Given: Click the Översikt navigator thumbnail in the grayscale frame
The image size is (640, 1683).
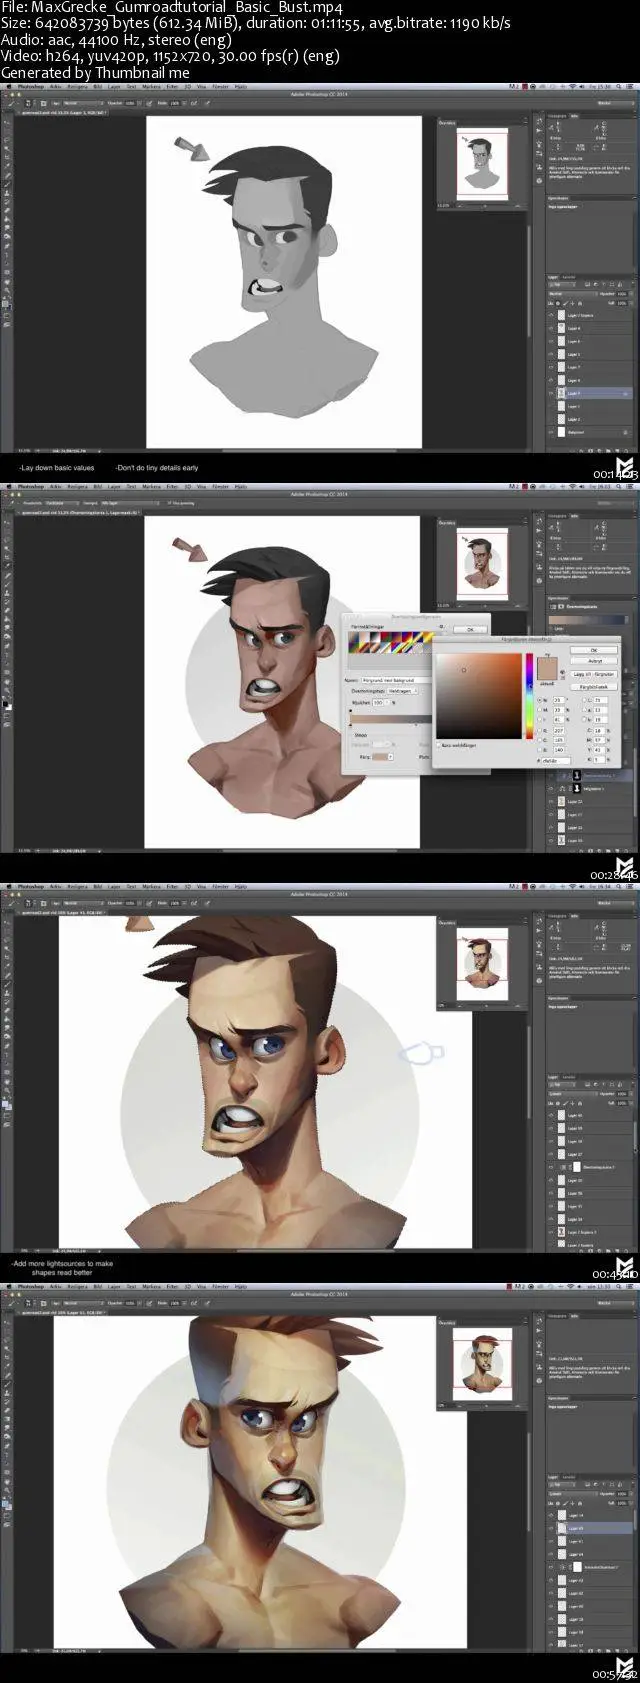Looking at the screenshot, I should (481, 162).
